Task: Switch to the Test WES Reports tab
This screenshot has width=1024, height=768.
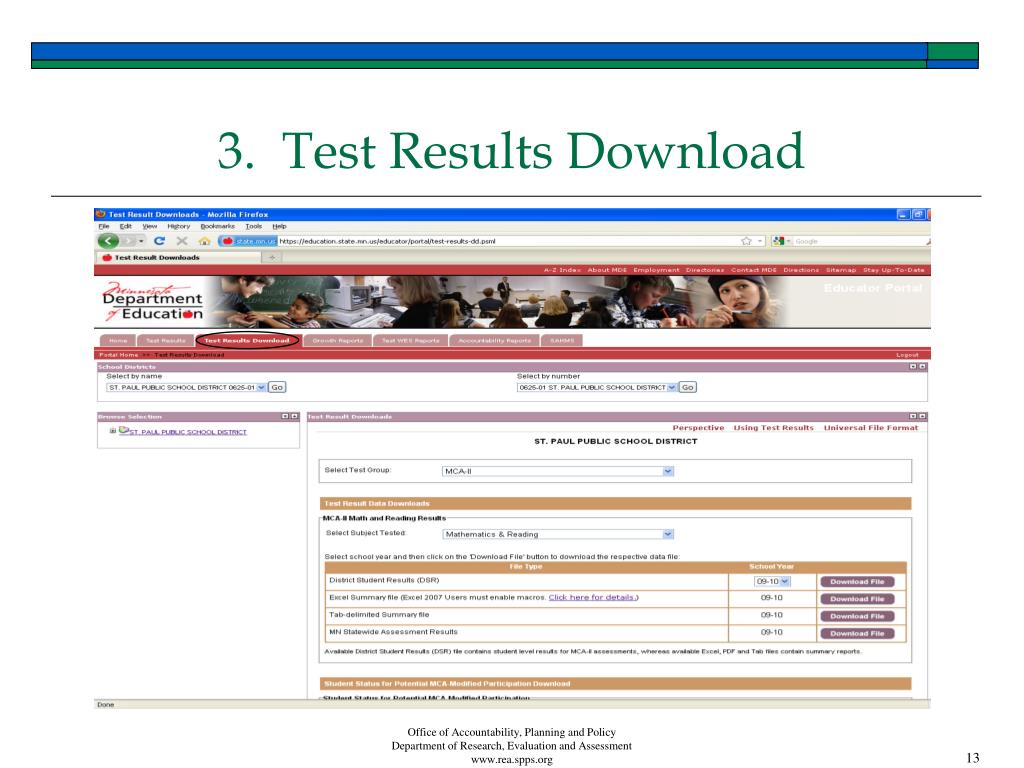Action: click(x=410, y=340)
